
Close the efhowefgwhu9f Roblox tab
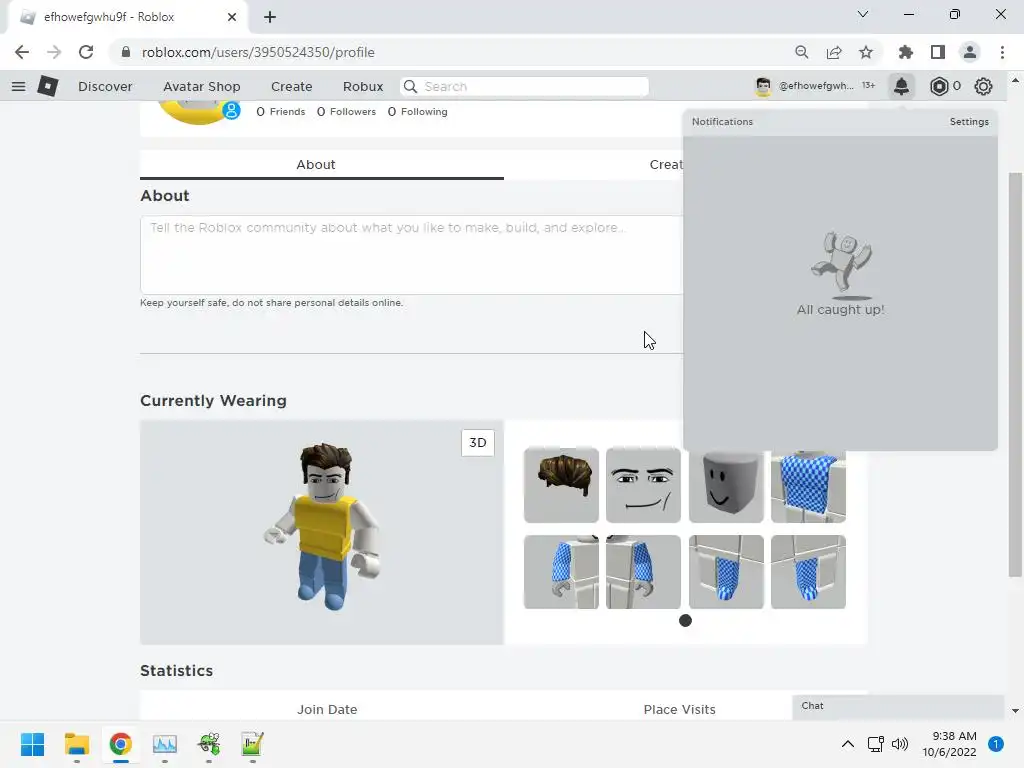232,17
